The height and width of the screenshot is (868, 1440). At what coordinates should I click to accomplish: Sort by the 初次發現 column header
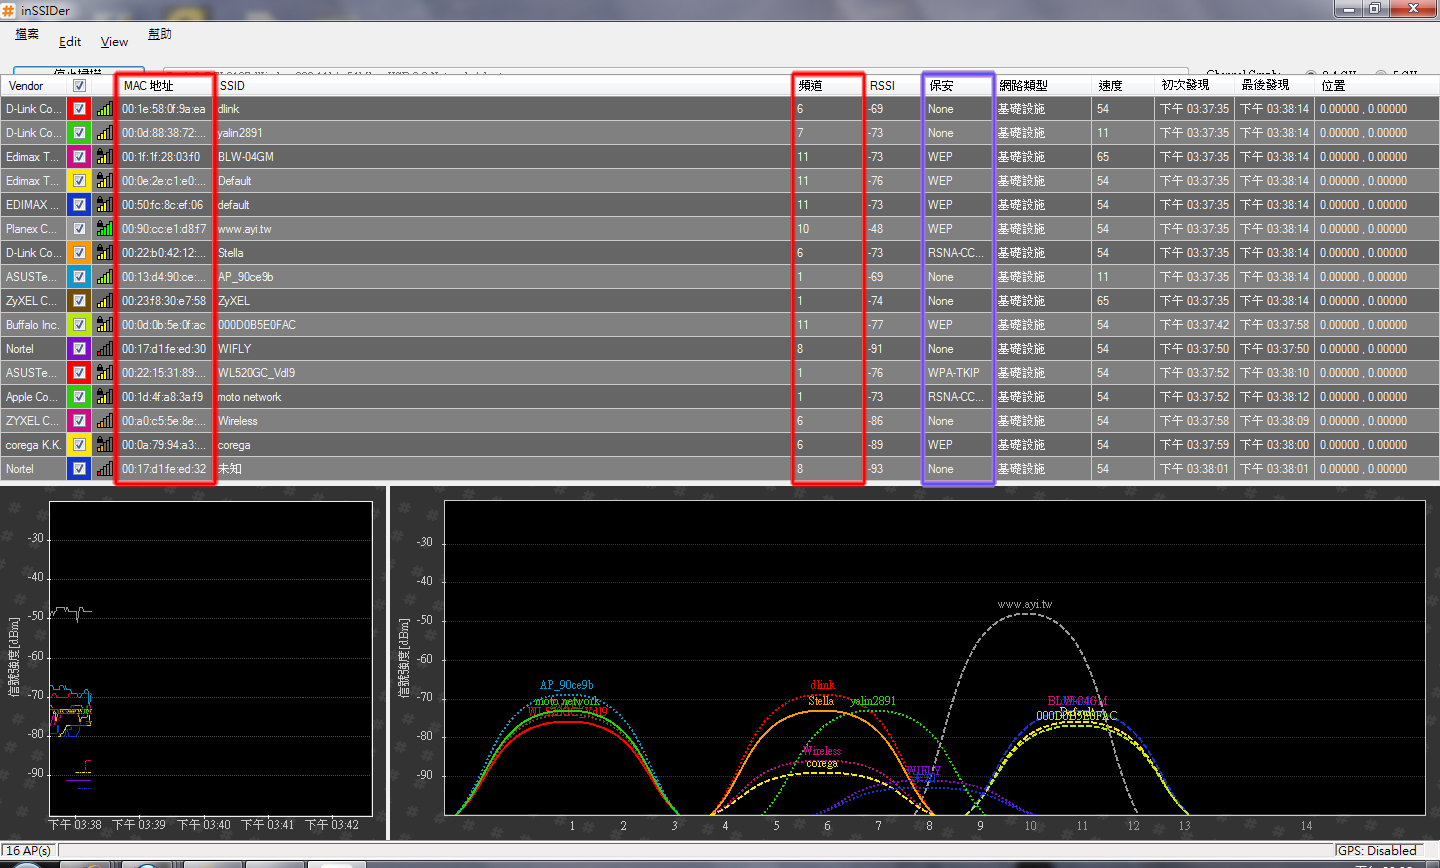(1195, 86)
